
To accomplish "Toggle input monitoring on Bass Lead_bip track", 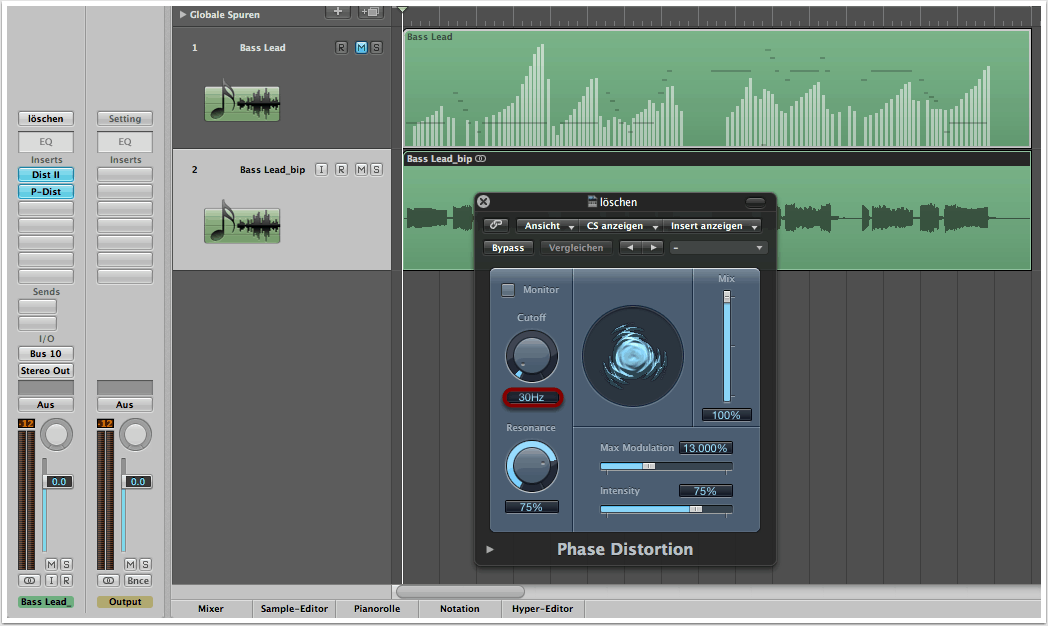I will pyautogui.click(x=321, y=170).
